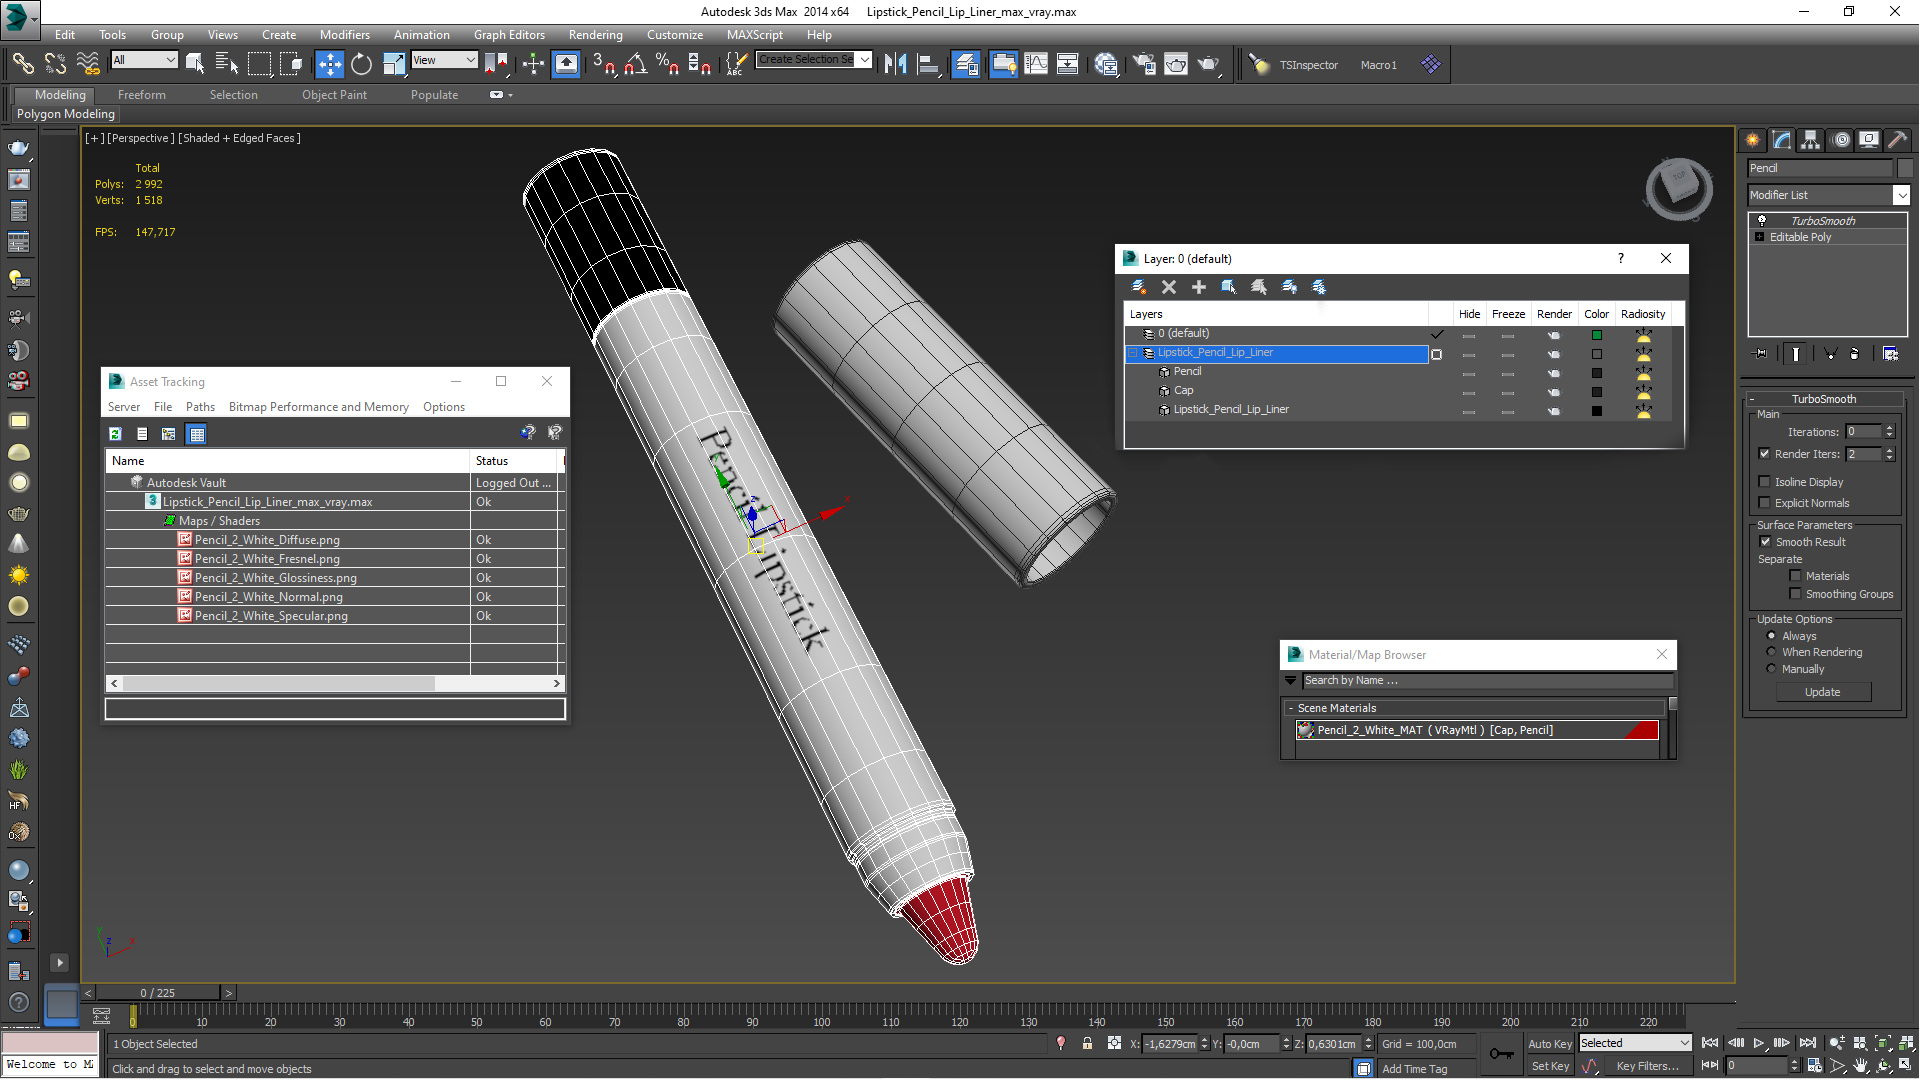
Task: Click the TurboSmooth Update button
Action: pos(1822,692)
